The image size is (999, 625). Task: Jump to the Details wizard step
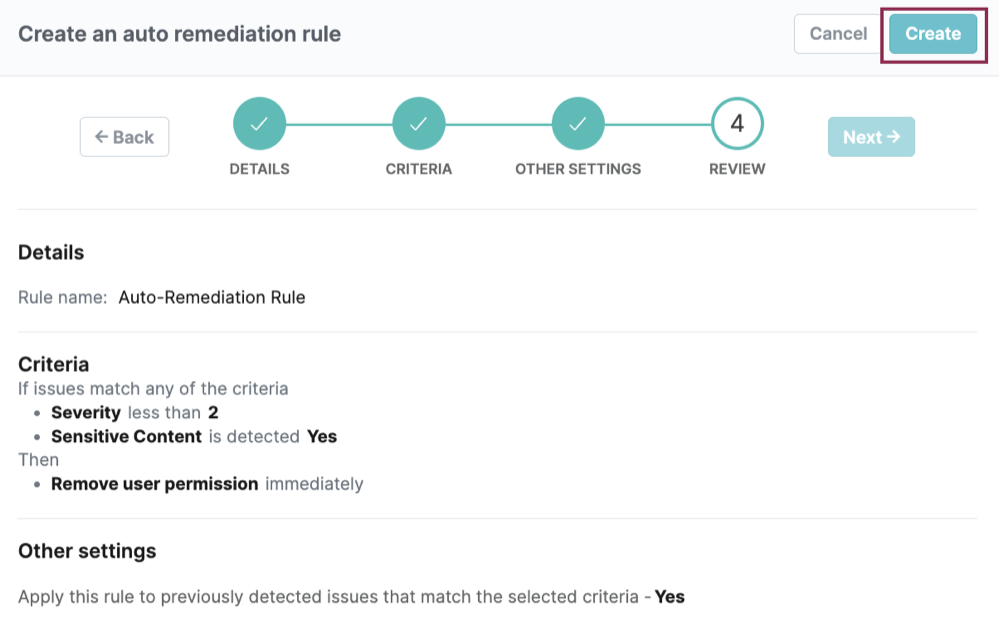click(x=259, y=168)
